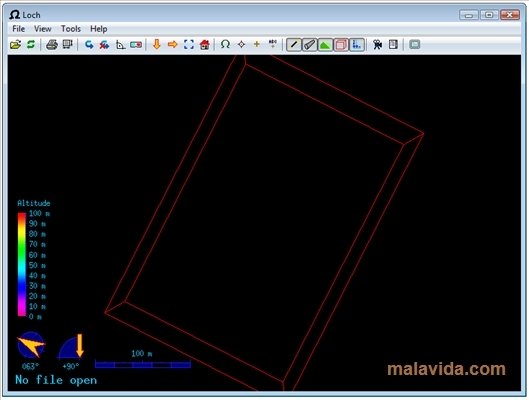The width and height of the screenshot is (529, 400).
Task: Open the File menu
Action: (x=19, y=29)
